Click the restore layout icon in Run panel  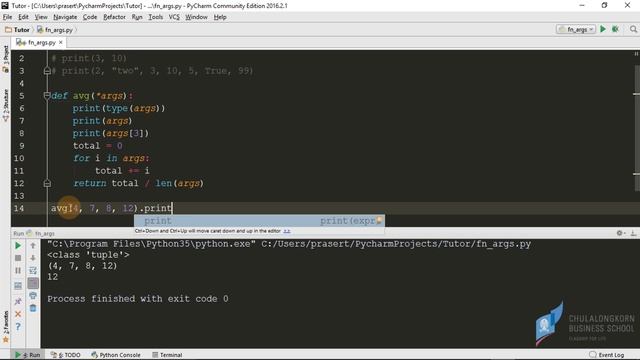point(18,286)
